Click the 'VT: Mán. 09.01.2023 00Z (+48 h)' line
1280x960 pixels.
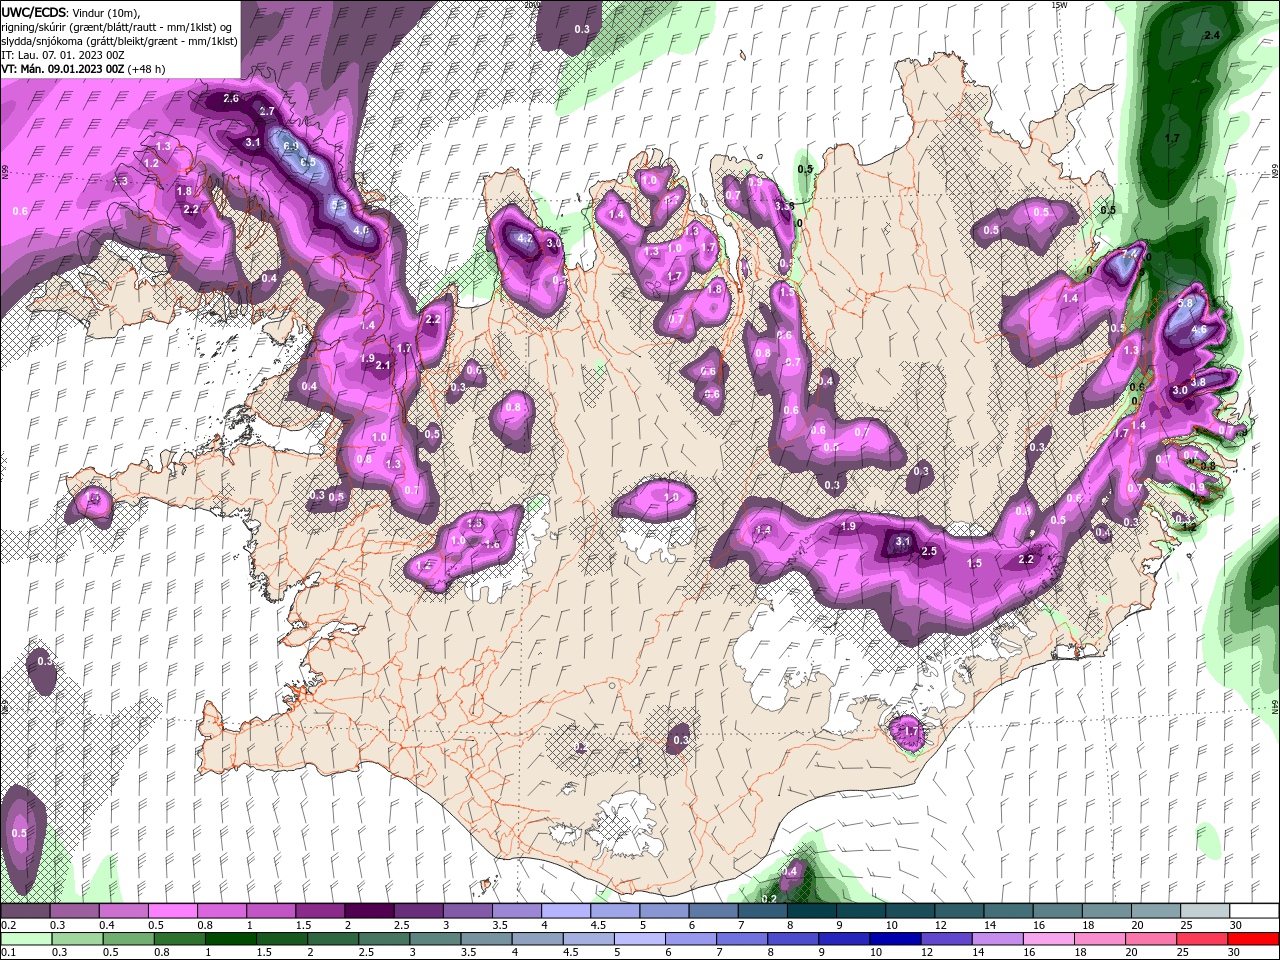(83, 69)
